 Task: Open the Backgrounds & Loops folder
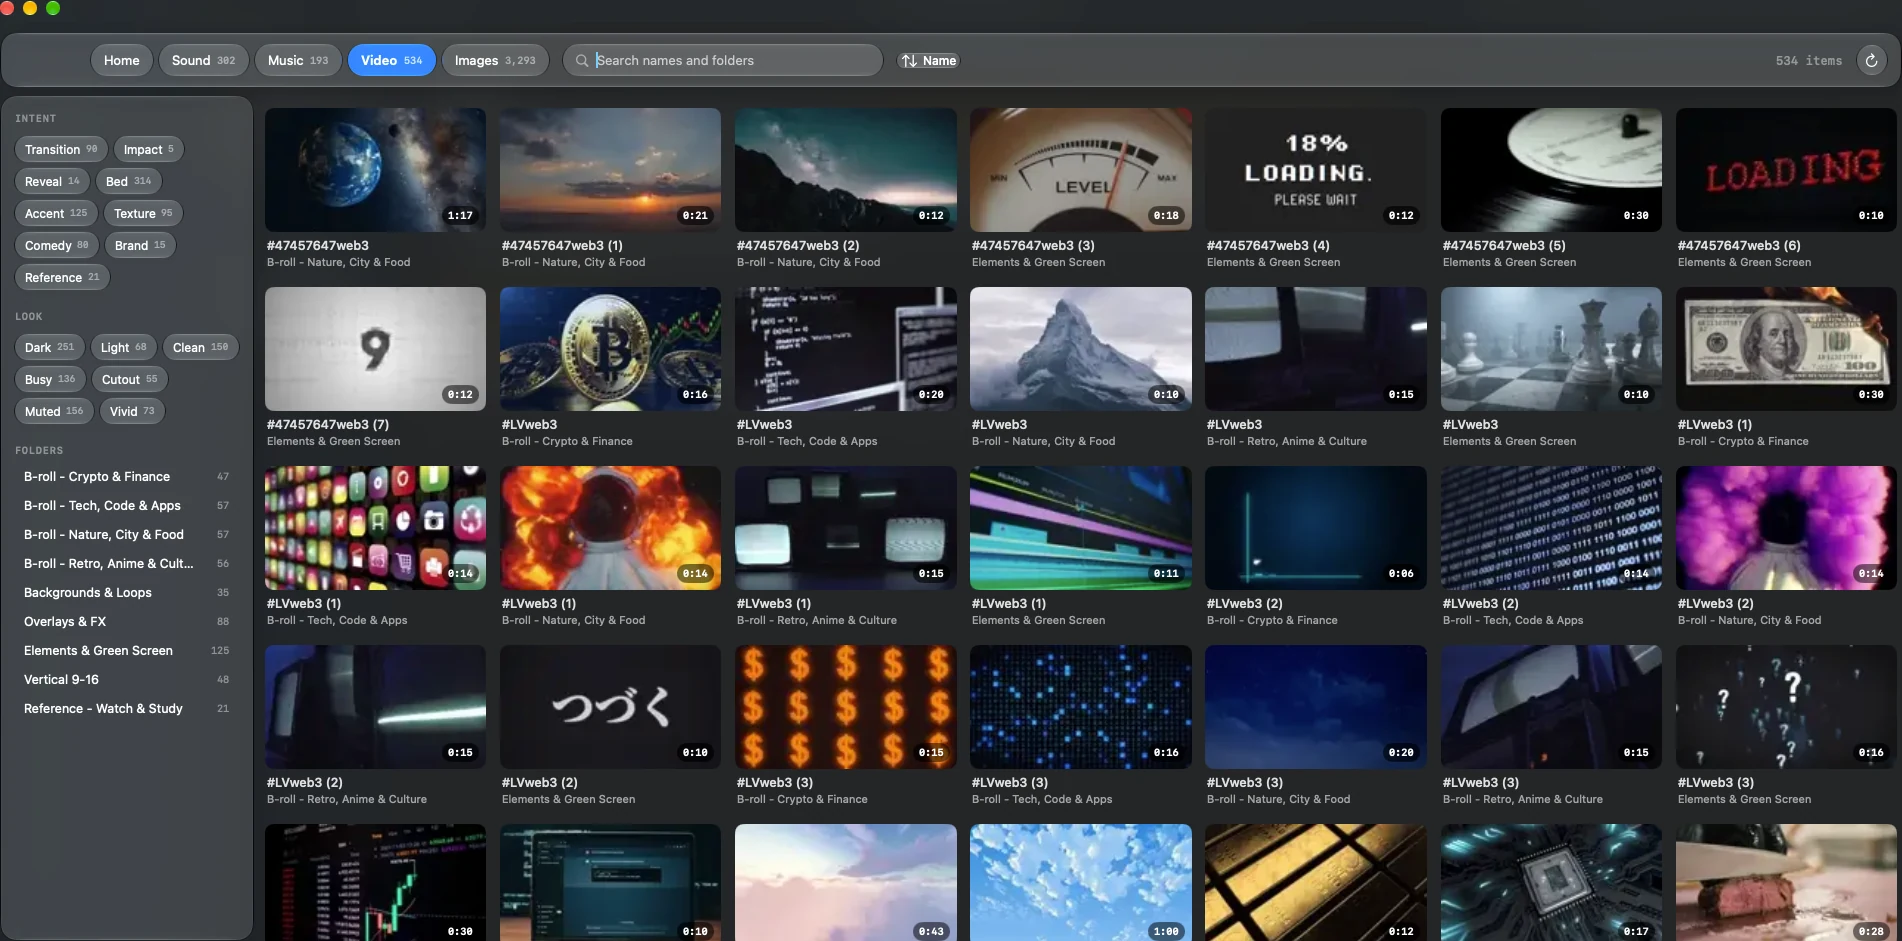126,593
